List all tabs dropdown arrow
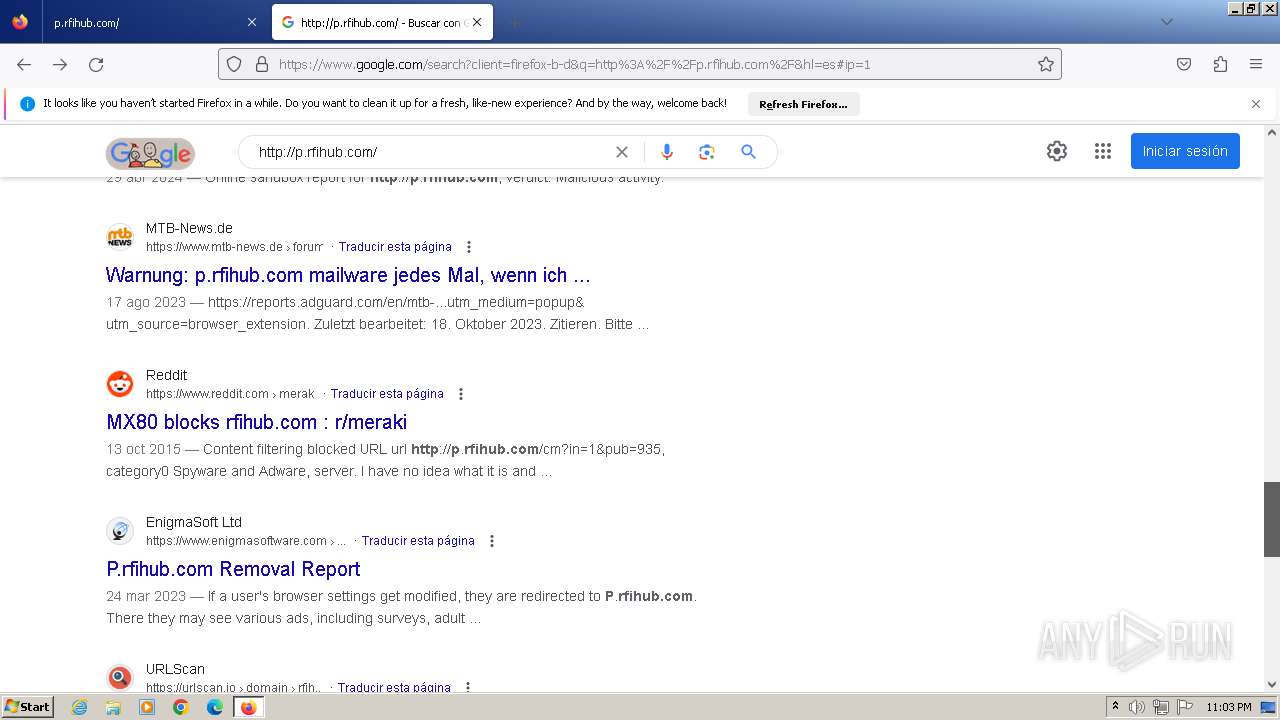The image size is (1280, 720). [x=1166, y=22]
